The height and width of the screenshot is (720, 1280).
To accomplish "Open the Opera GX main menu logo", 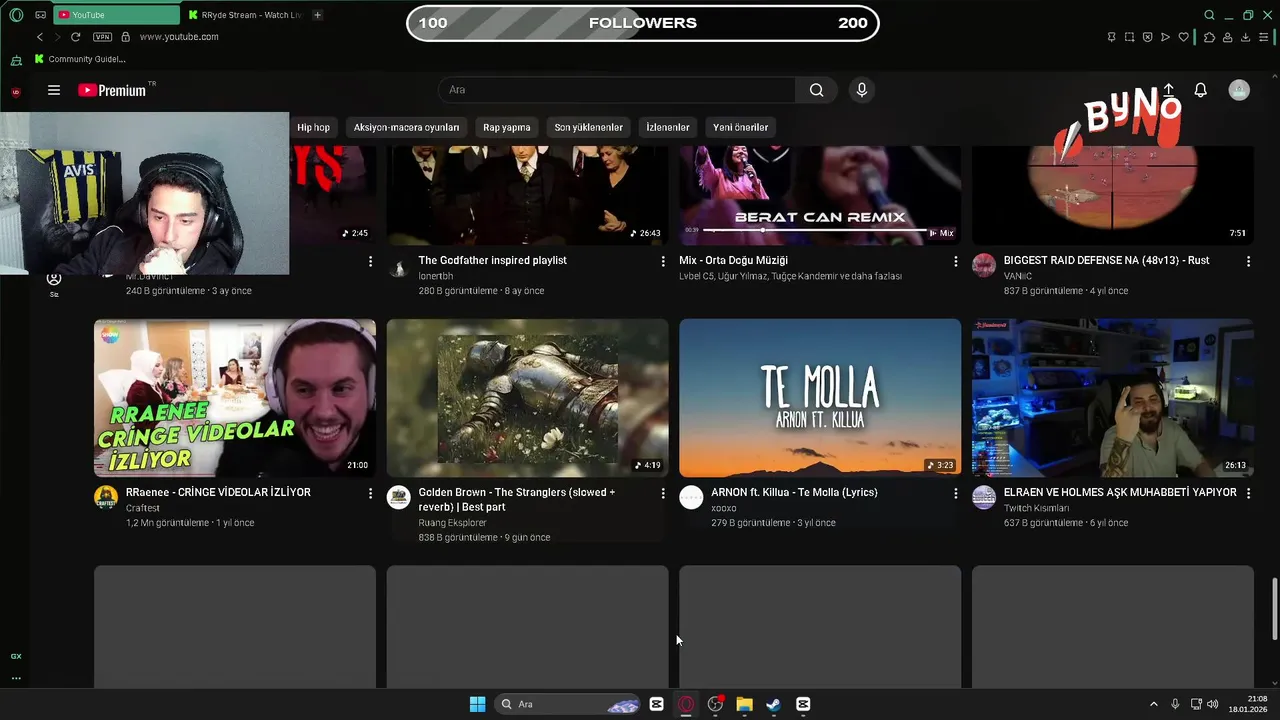I will coord(16,15).
